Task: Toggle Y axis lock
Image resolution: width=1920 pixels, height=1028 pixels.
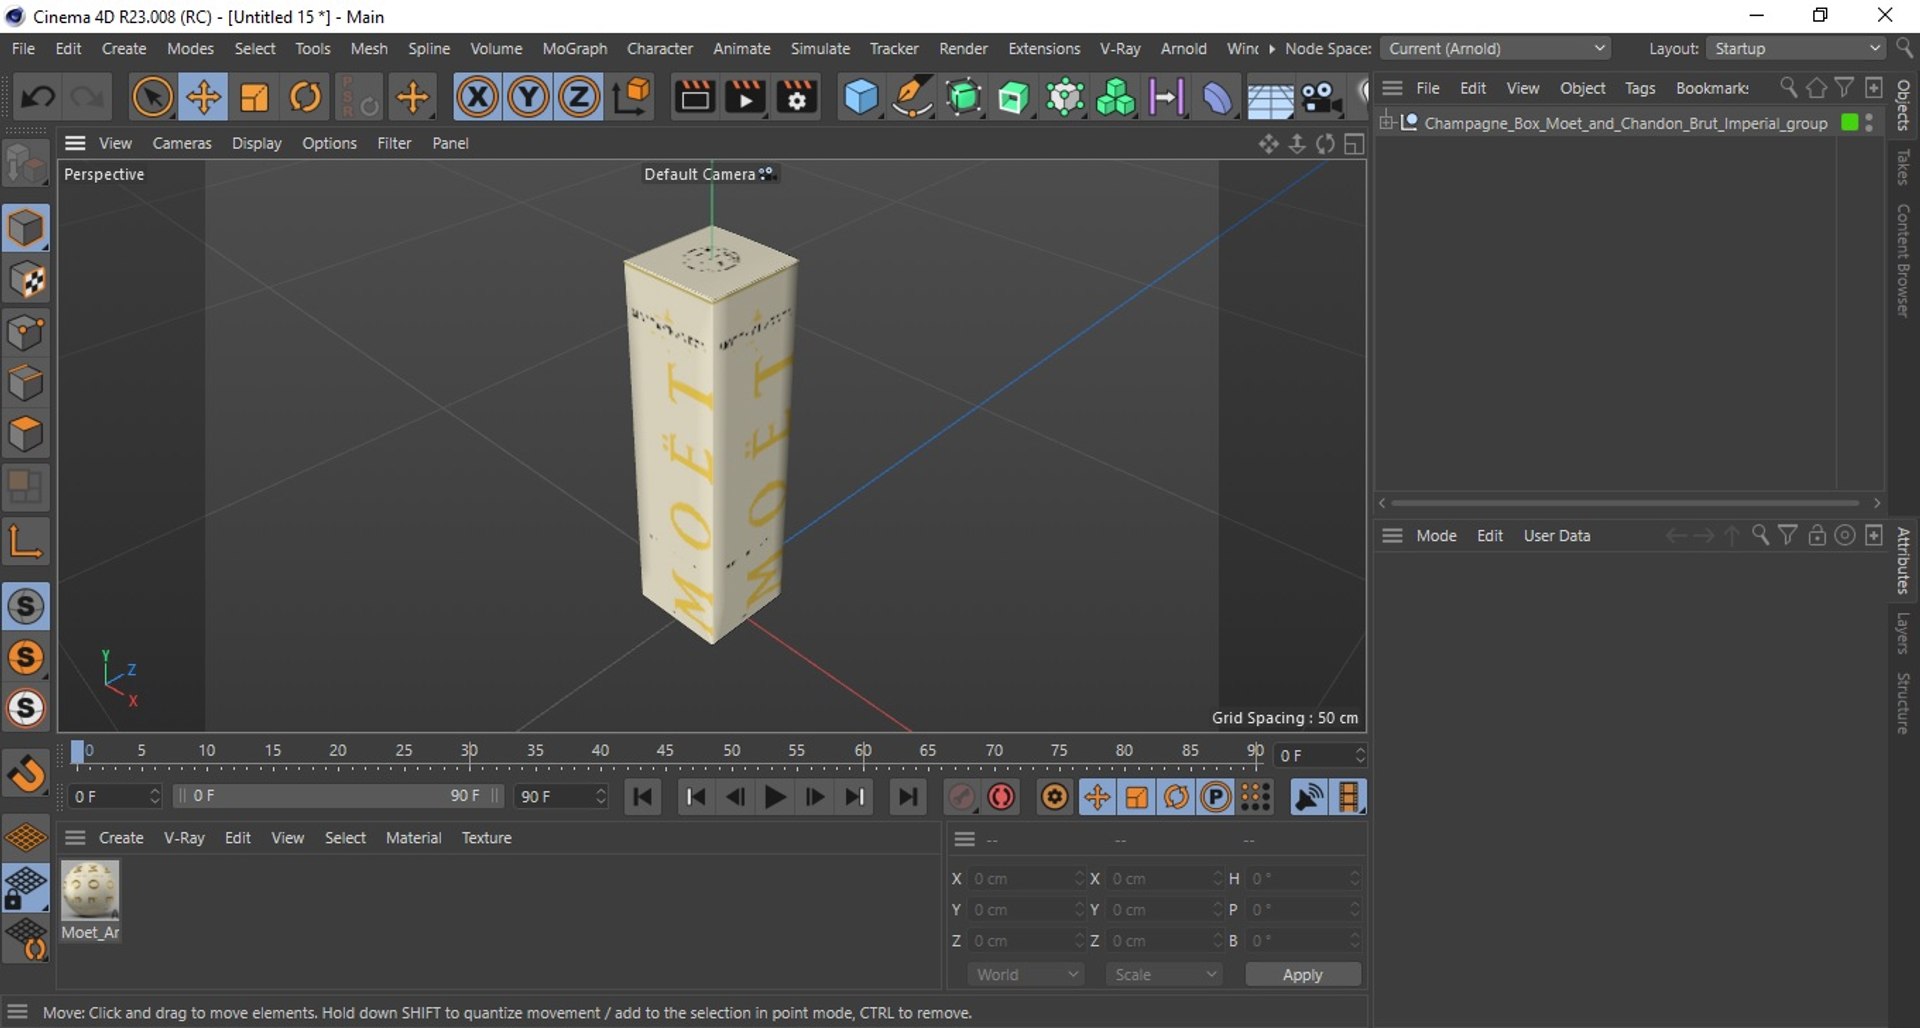Action: point(528,97)
